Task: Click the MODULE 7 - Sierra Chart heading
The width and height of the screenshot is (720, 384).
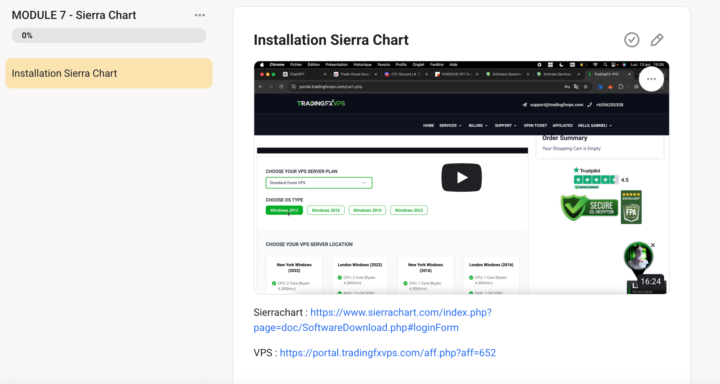Action: pyautogui.click(x=74, y=15)
